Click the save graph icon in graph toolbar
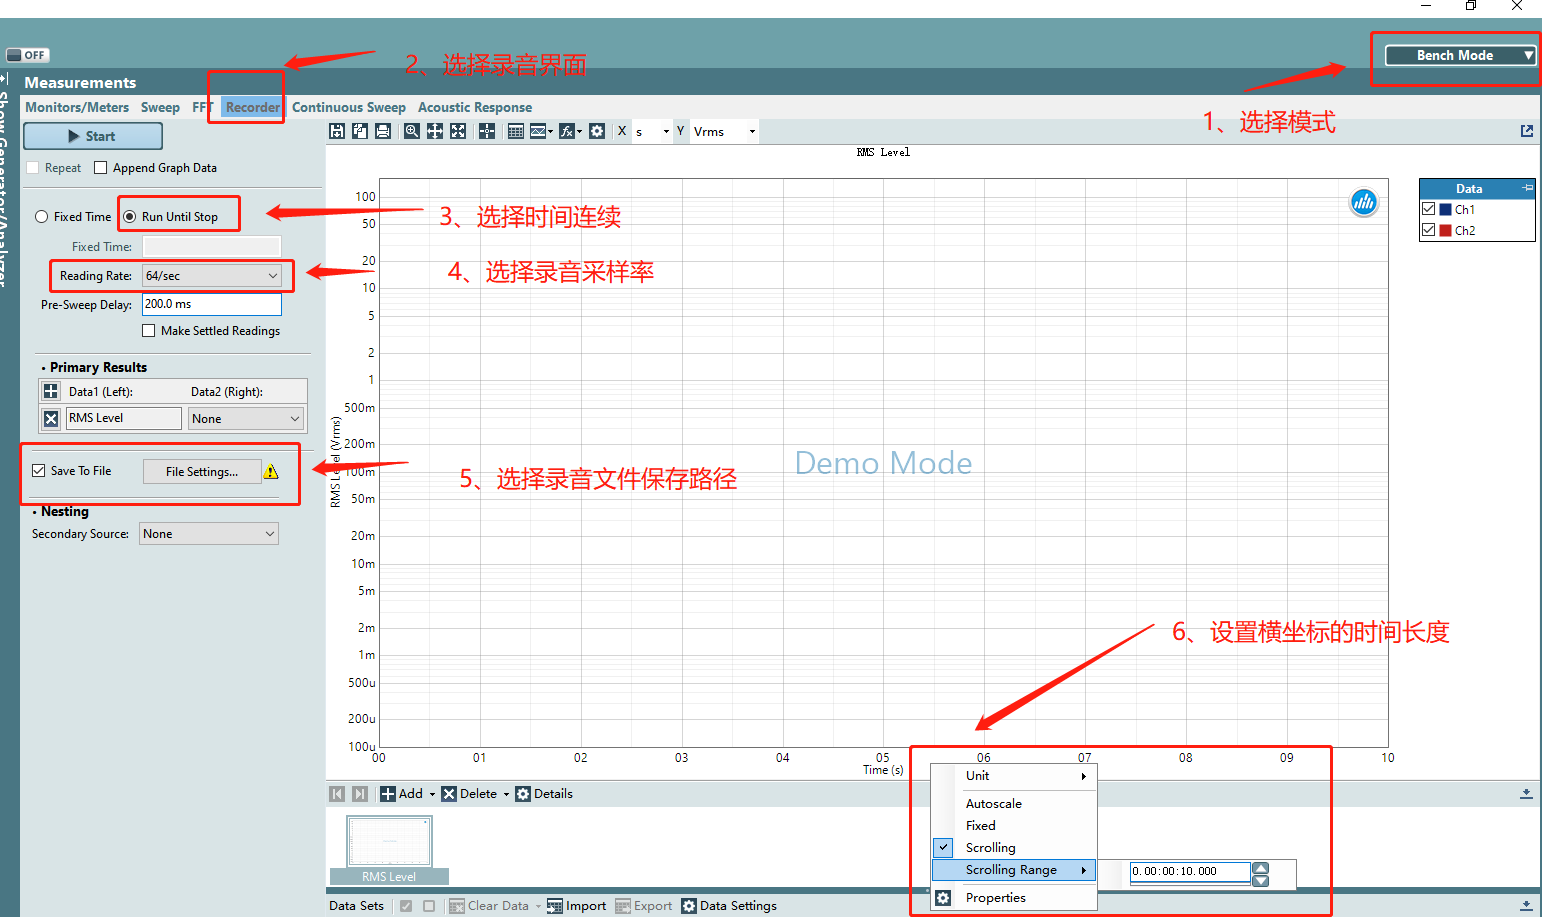This screenshot has height=917, width=1542. click(x=337, y=131)
